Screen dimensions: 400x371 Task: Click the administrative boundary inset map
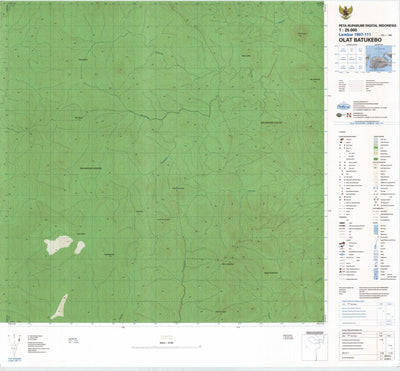click(x=315, y=347)
